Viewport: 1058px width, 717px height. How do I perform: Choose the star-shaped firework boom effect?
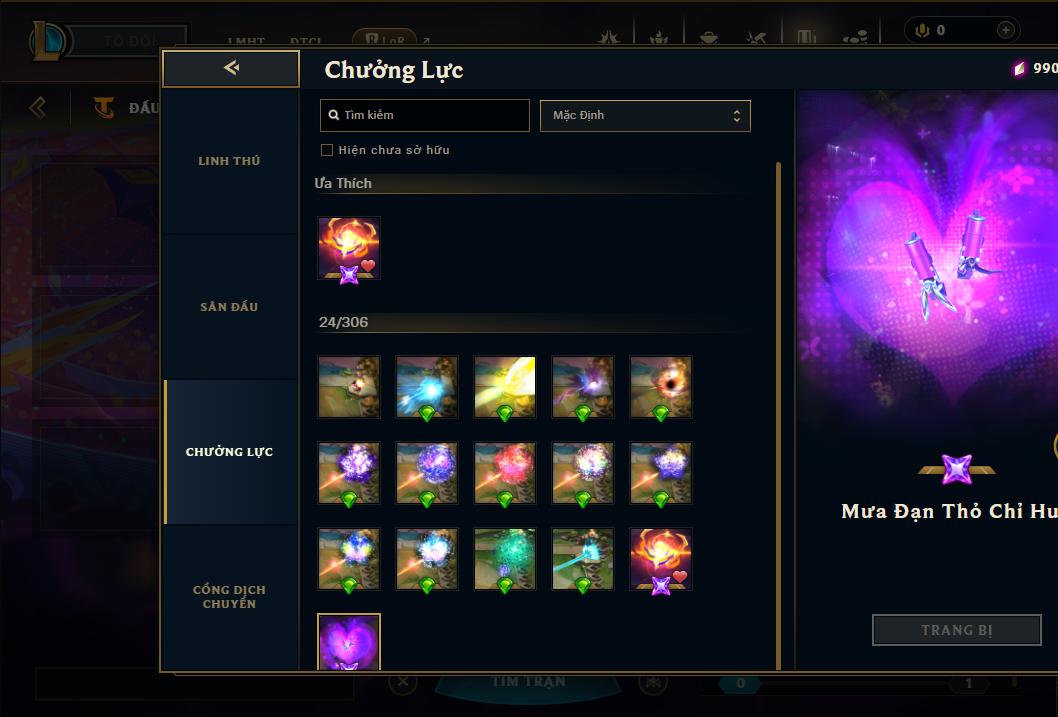(661, 473)
